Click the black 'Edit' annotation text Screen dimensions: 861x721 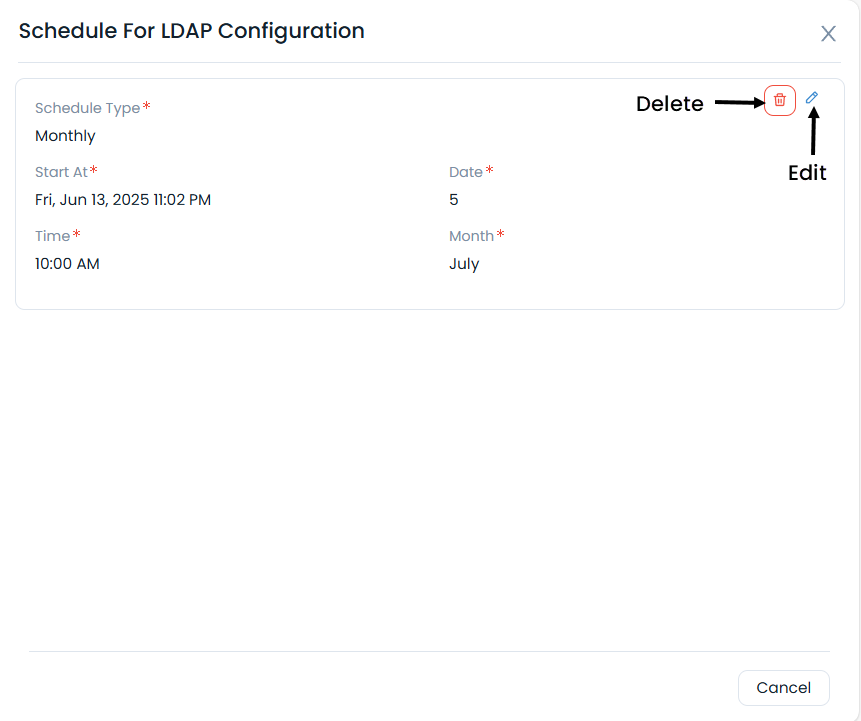807,173
